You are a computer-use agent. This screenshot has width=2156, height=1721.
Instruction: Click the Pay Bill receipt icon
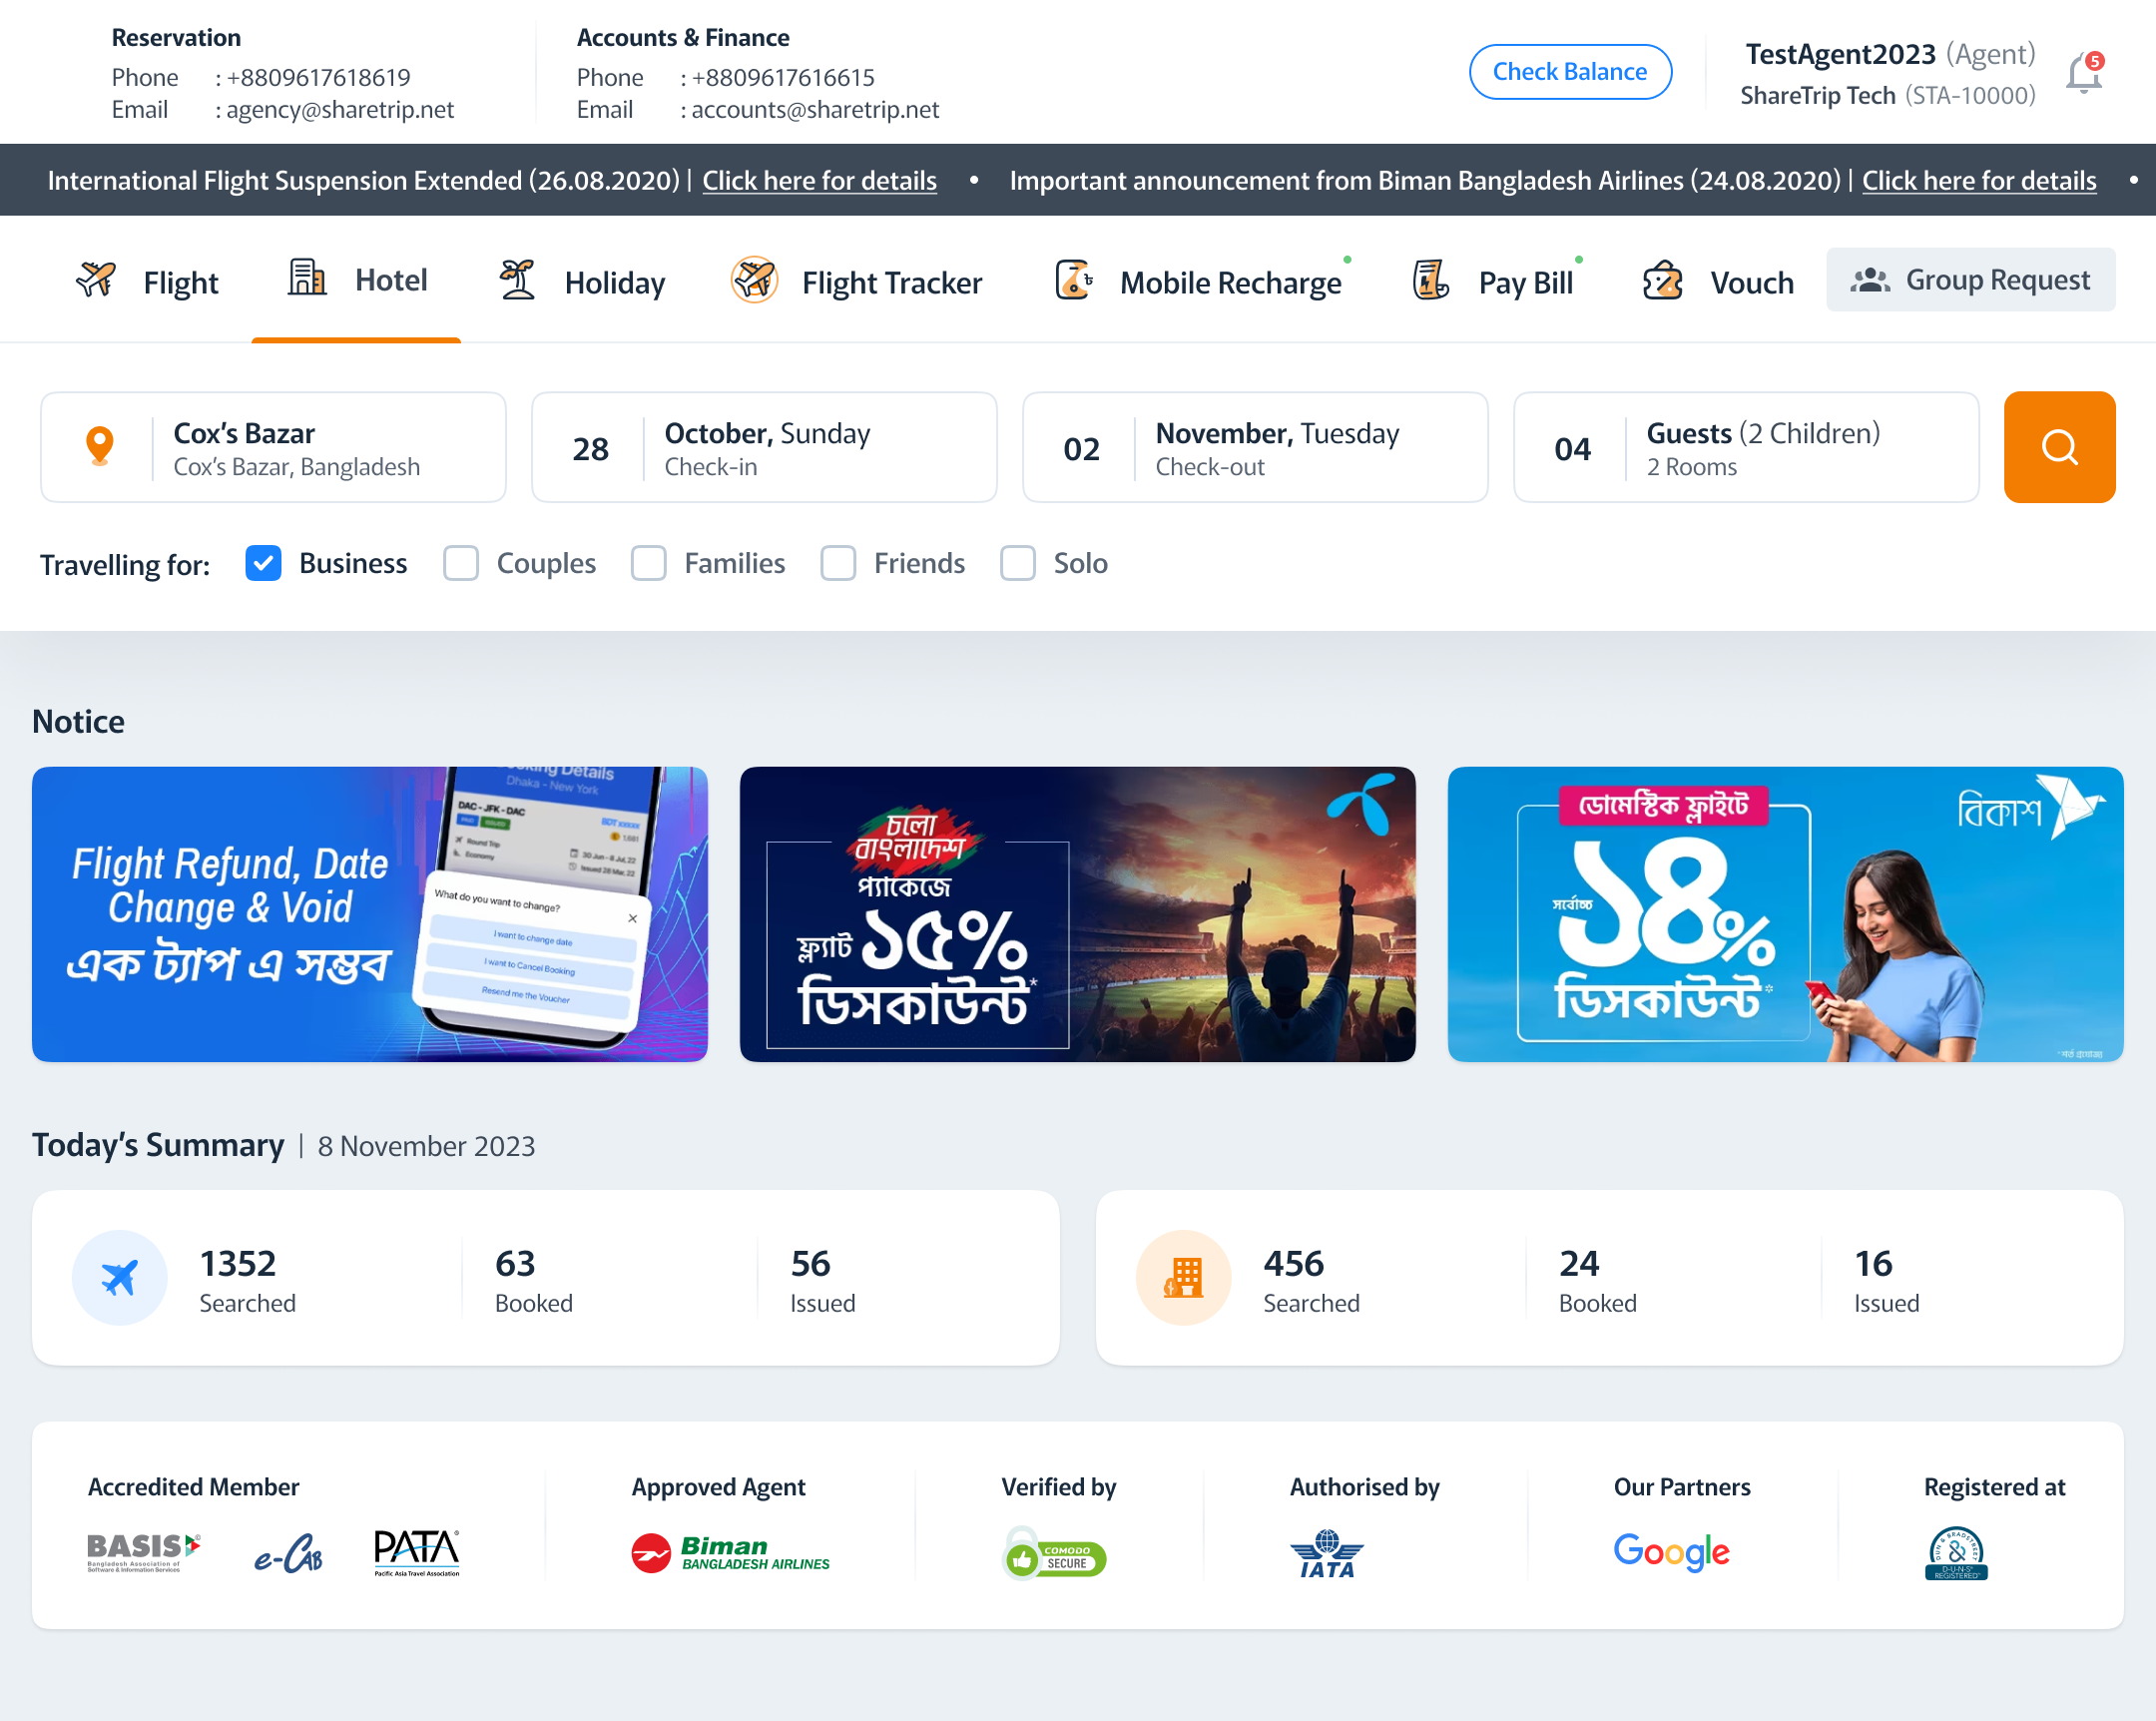click(1431, 280)
